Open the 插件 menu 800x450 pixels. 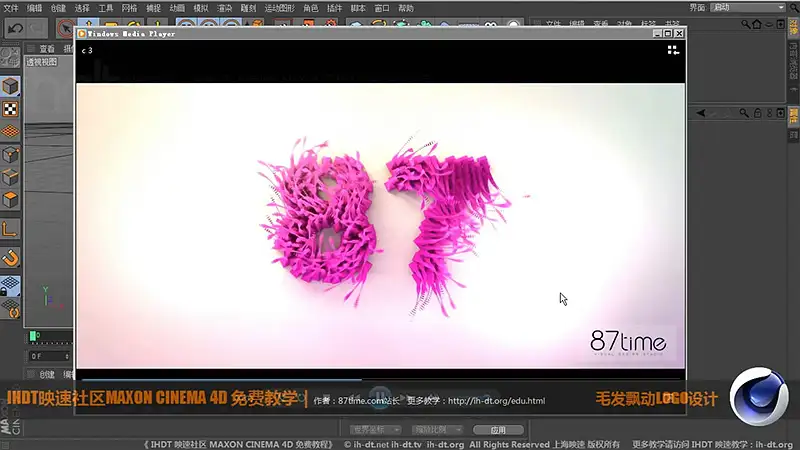point(334,8)
